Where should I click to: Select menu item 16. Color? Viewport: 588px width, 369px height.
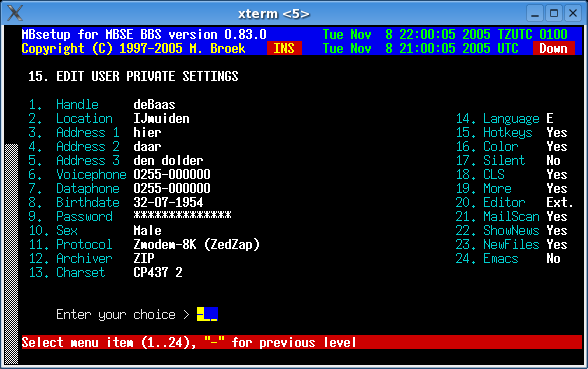pos(487,146)
